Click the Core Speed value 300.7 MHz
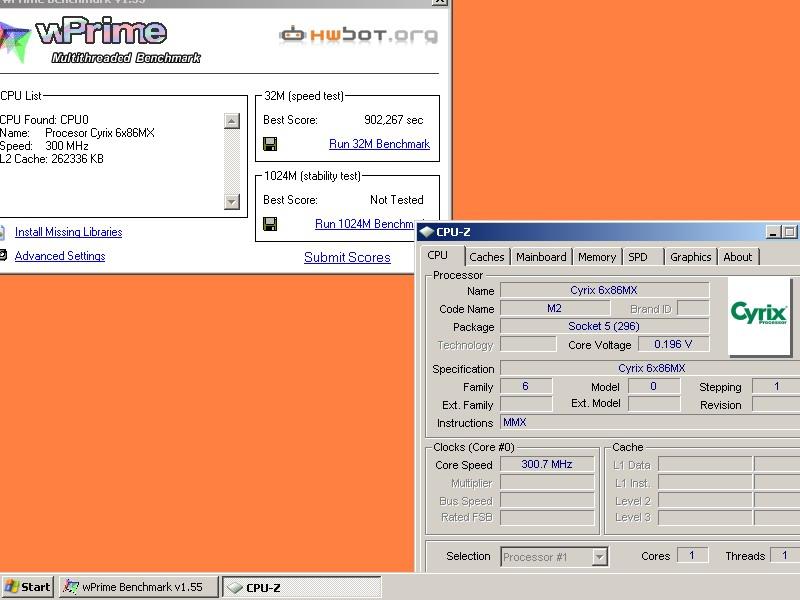Screen dimensions: 800x600 547,464
